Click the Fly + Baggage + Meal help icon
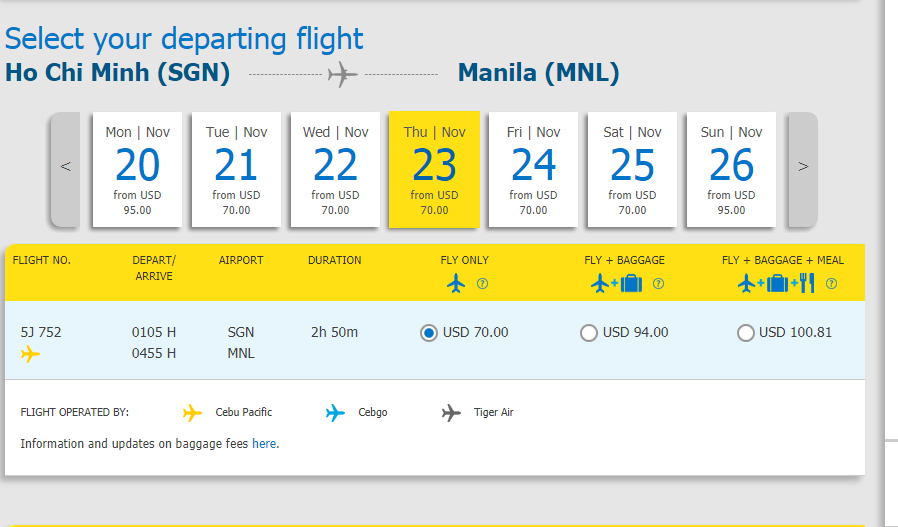898x527 pixels. [x=831, y=284]
